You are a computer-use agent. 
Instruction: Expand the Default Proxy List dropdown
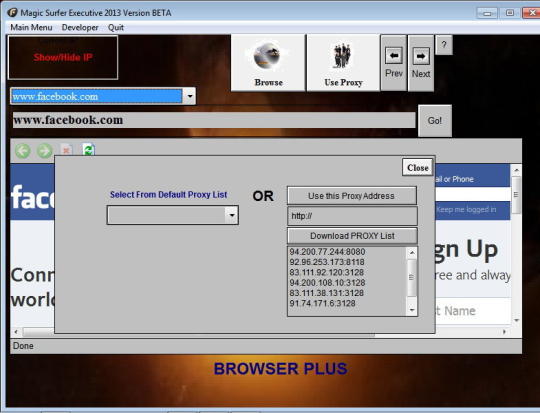[x=232, y=215]
